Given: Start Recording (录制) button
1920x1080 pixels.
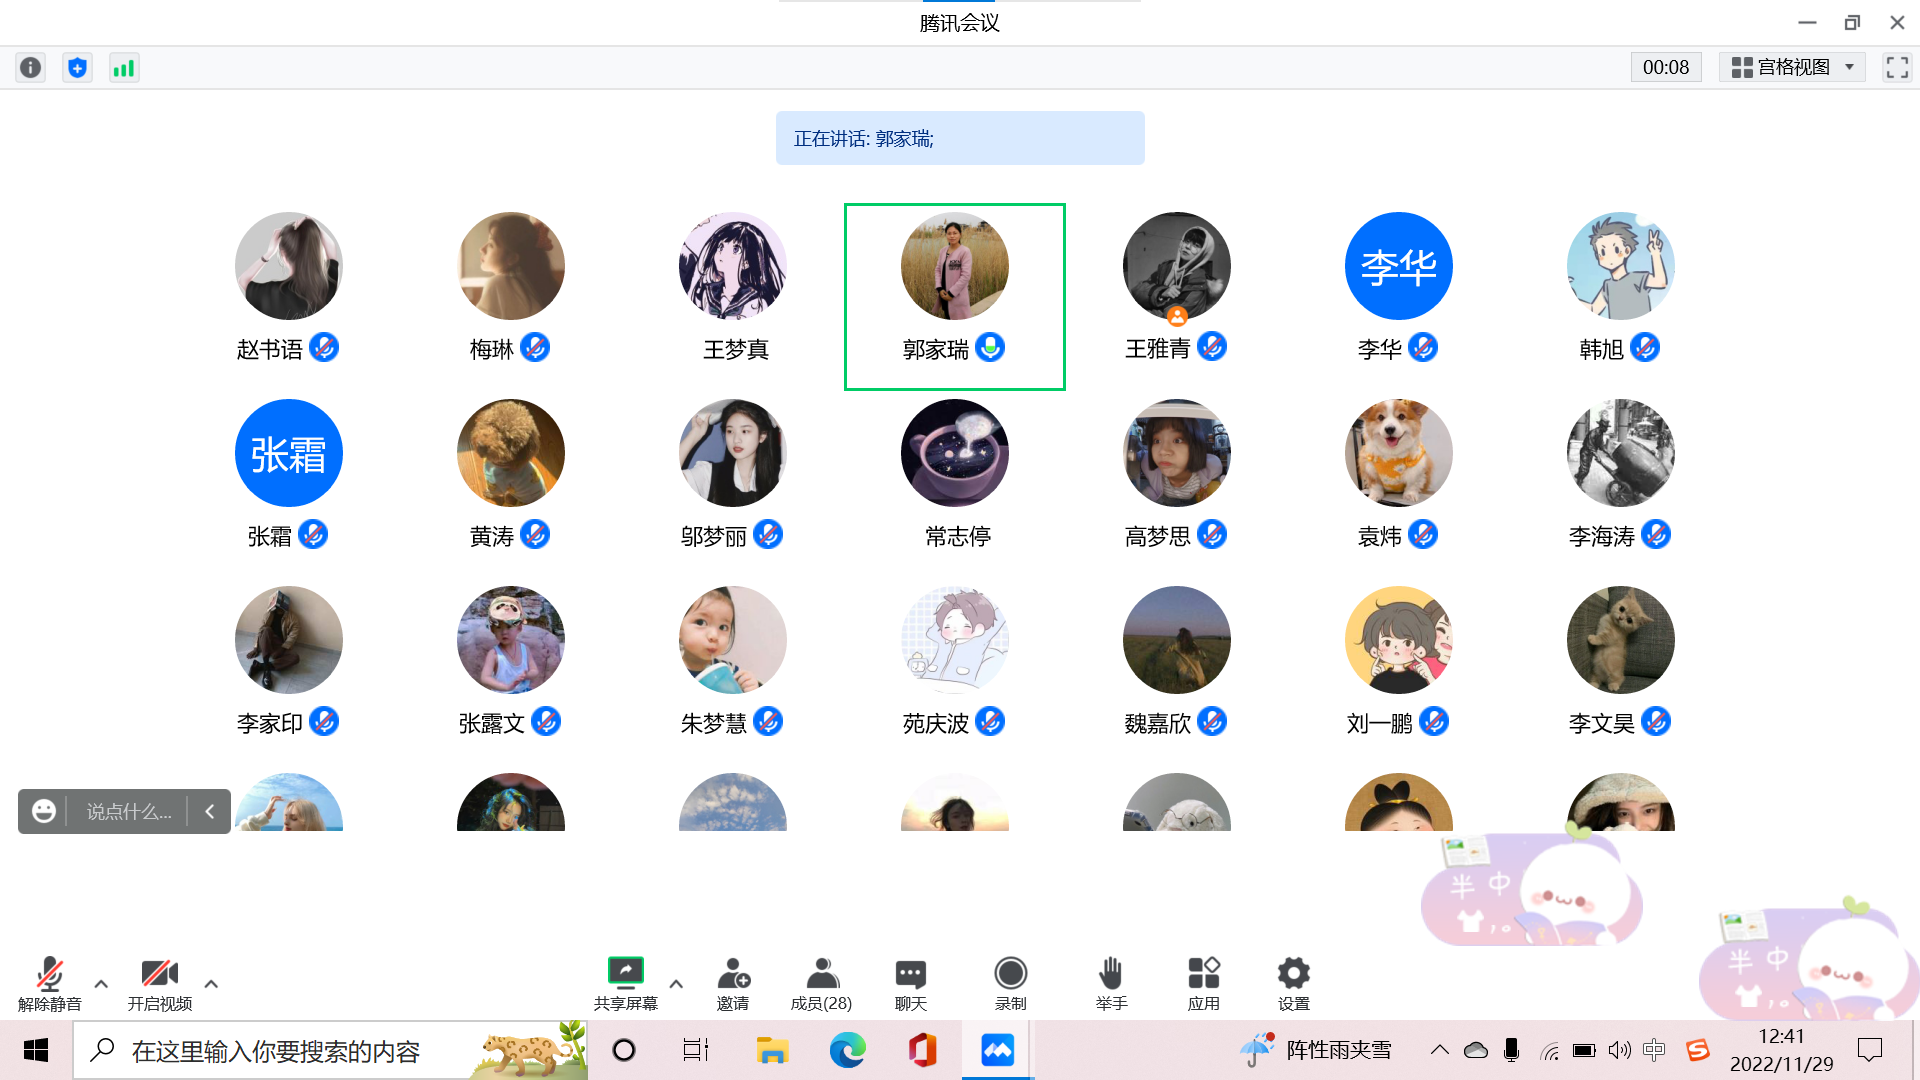Looking at the screenshot, I should click(1010, 973).
